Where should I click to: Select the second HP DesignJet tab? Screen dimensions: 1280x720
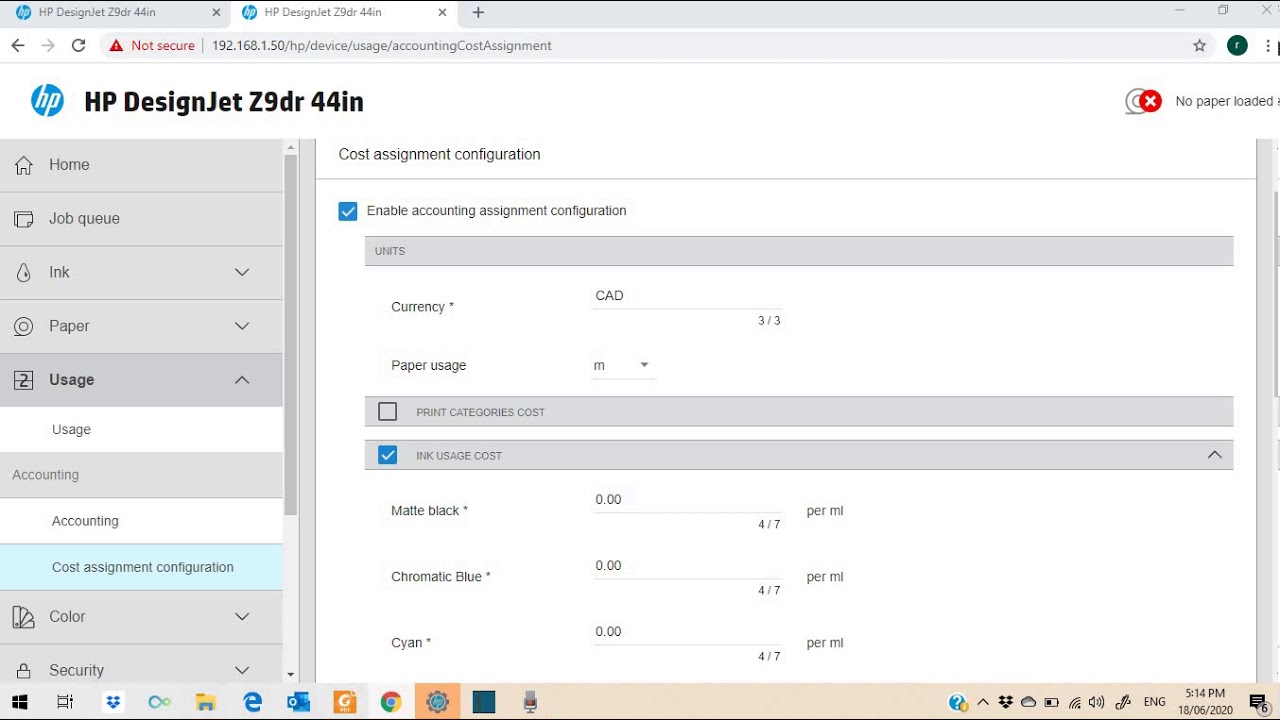342,13
